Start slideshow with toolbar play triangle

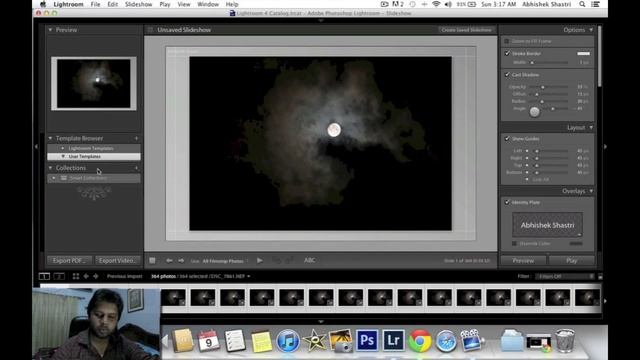click(260, 260)
